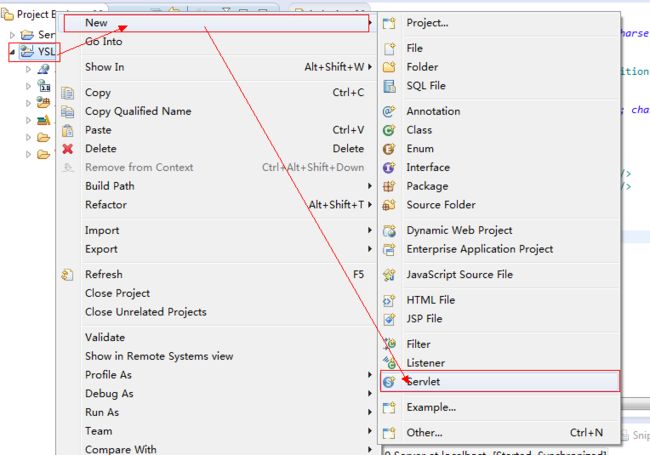Select Close Unrelated Projects
The height and width of the screenshot is (455, 650).
click(216, 312)
